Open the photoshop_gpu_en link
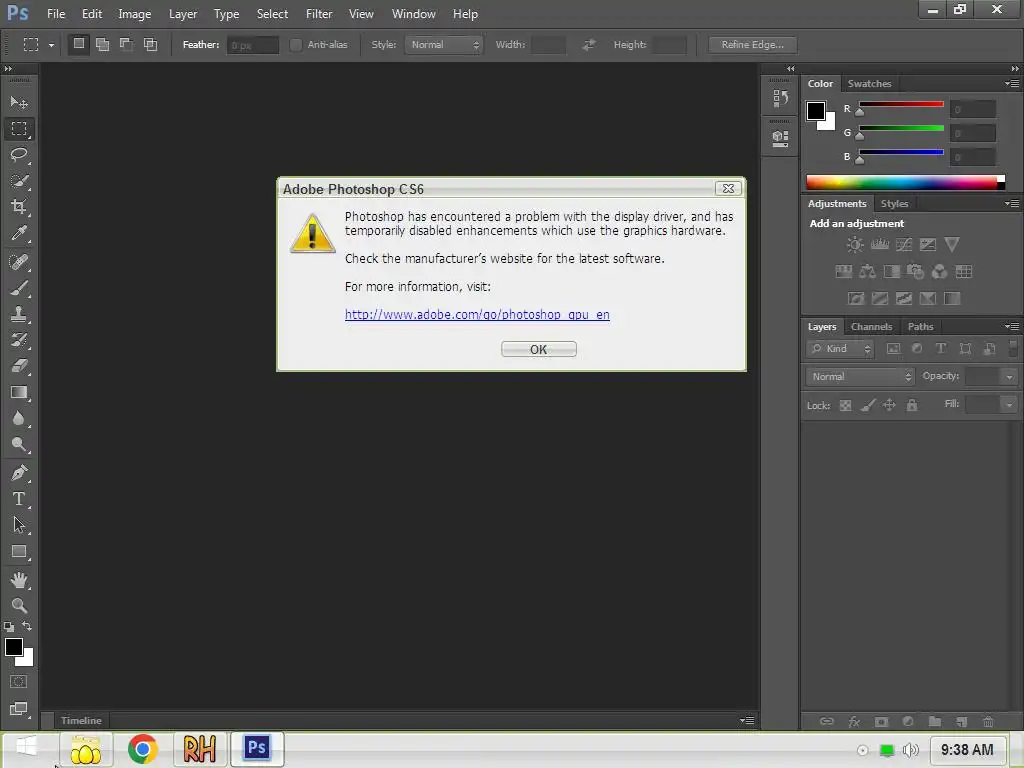The width and height of the screenshot is (1024, 768). point(477,315)
